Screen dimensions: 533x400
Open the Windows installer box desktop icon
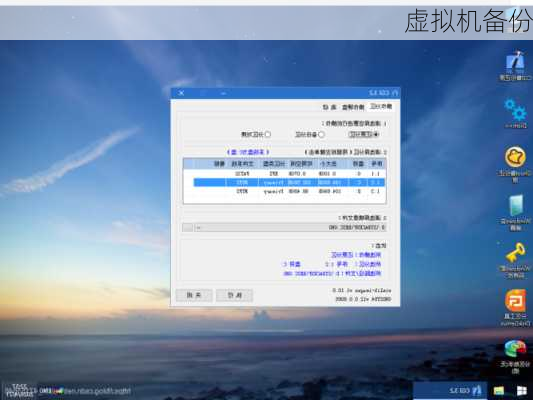pyautogui.click(x=516, y=212)
